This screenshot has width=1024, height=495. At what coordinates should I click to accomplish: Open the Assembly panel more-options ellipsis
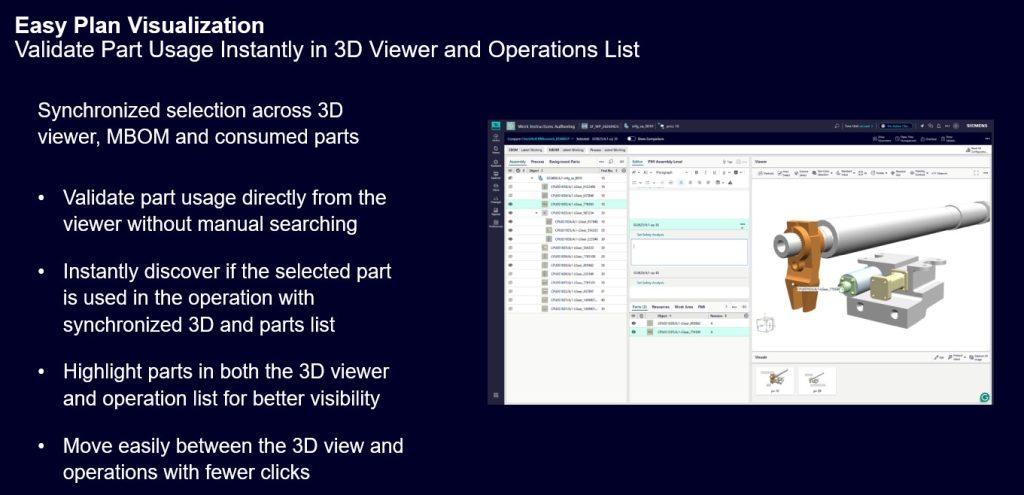point(601,161)
